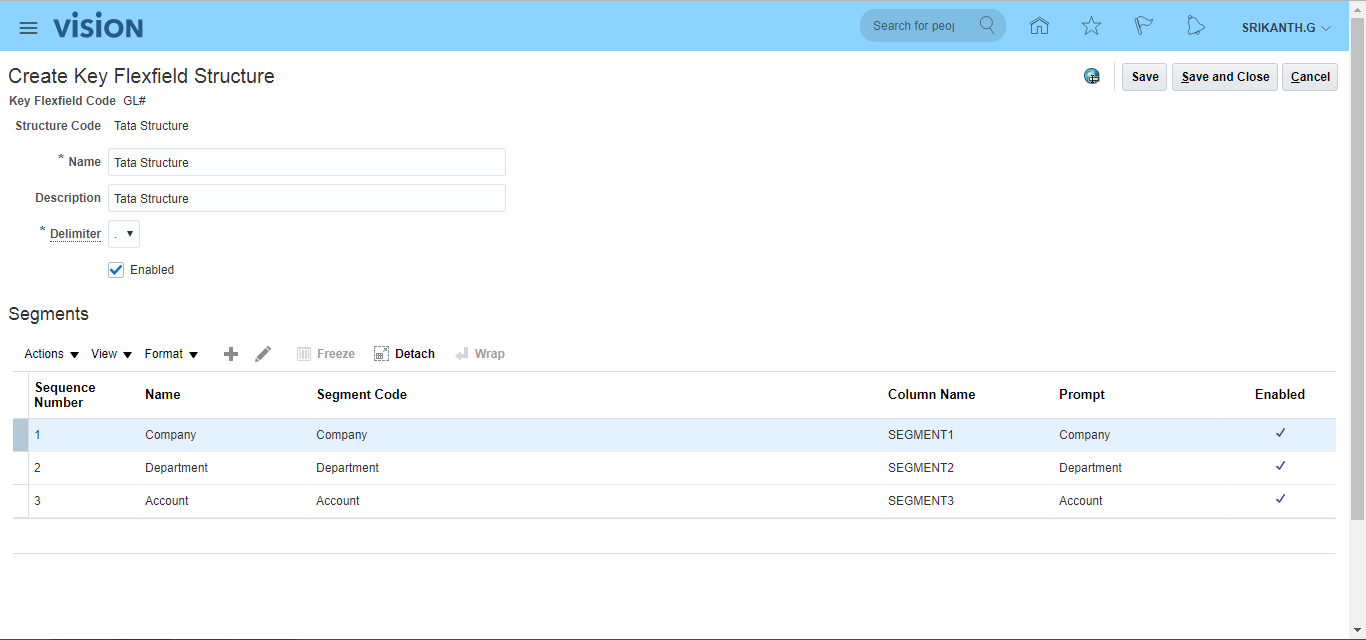Expand the Format menu
This screenshot has width=1366, height=640.
[x=171, y=354]
